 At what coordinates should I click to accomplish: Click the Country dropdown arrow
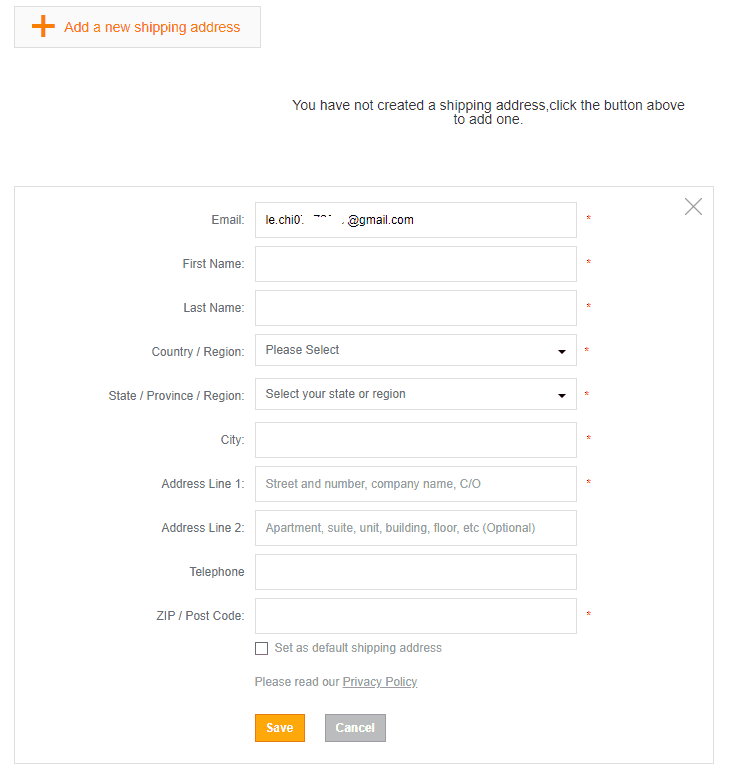tap(562, 351)
